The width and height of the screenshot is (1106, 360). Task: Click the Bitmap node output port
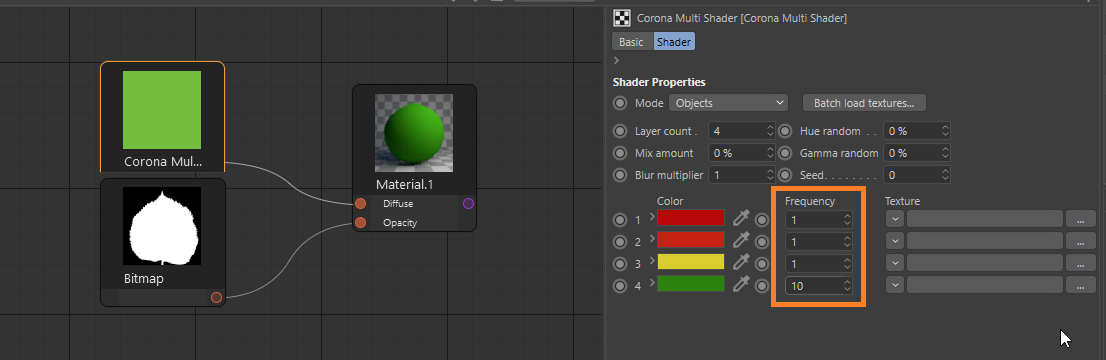(217, 298)
